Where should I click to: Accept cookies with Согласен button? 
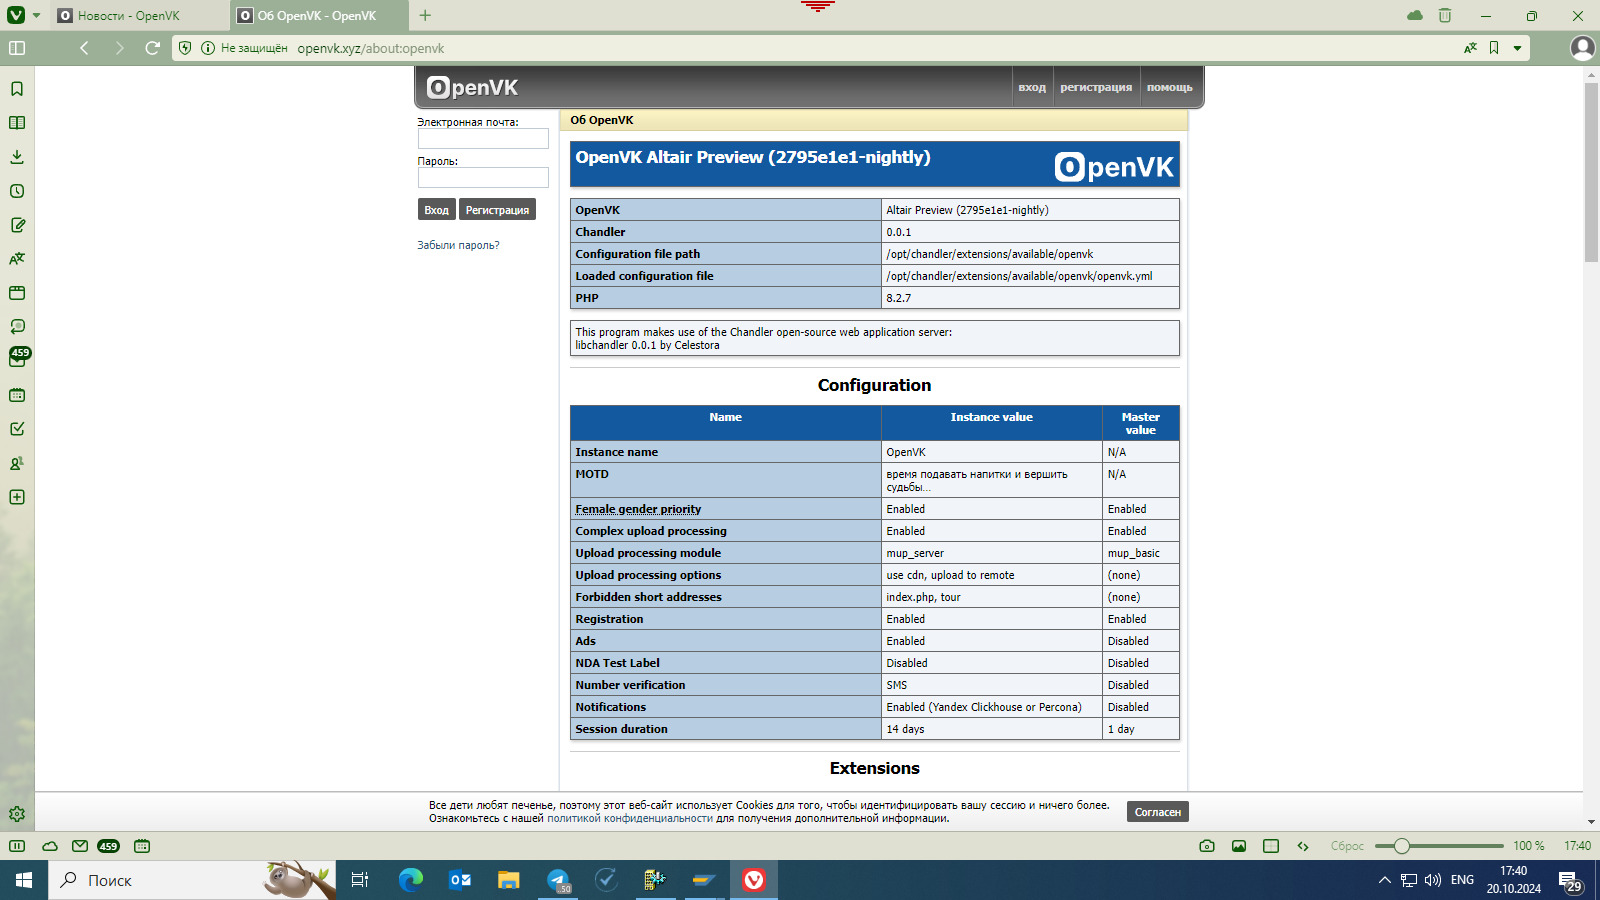(1158, 812)
